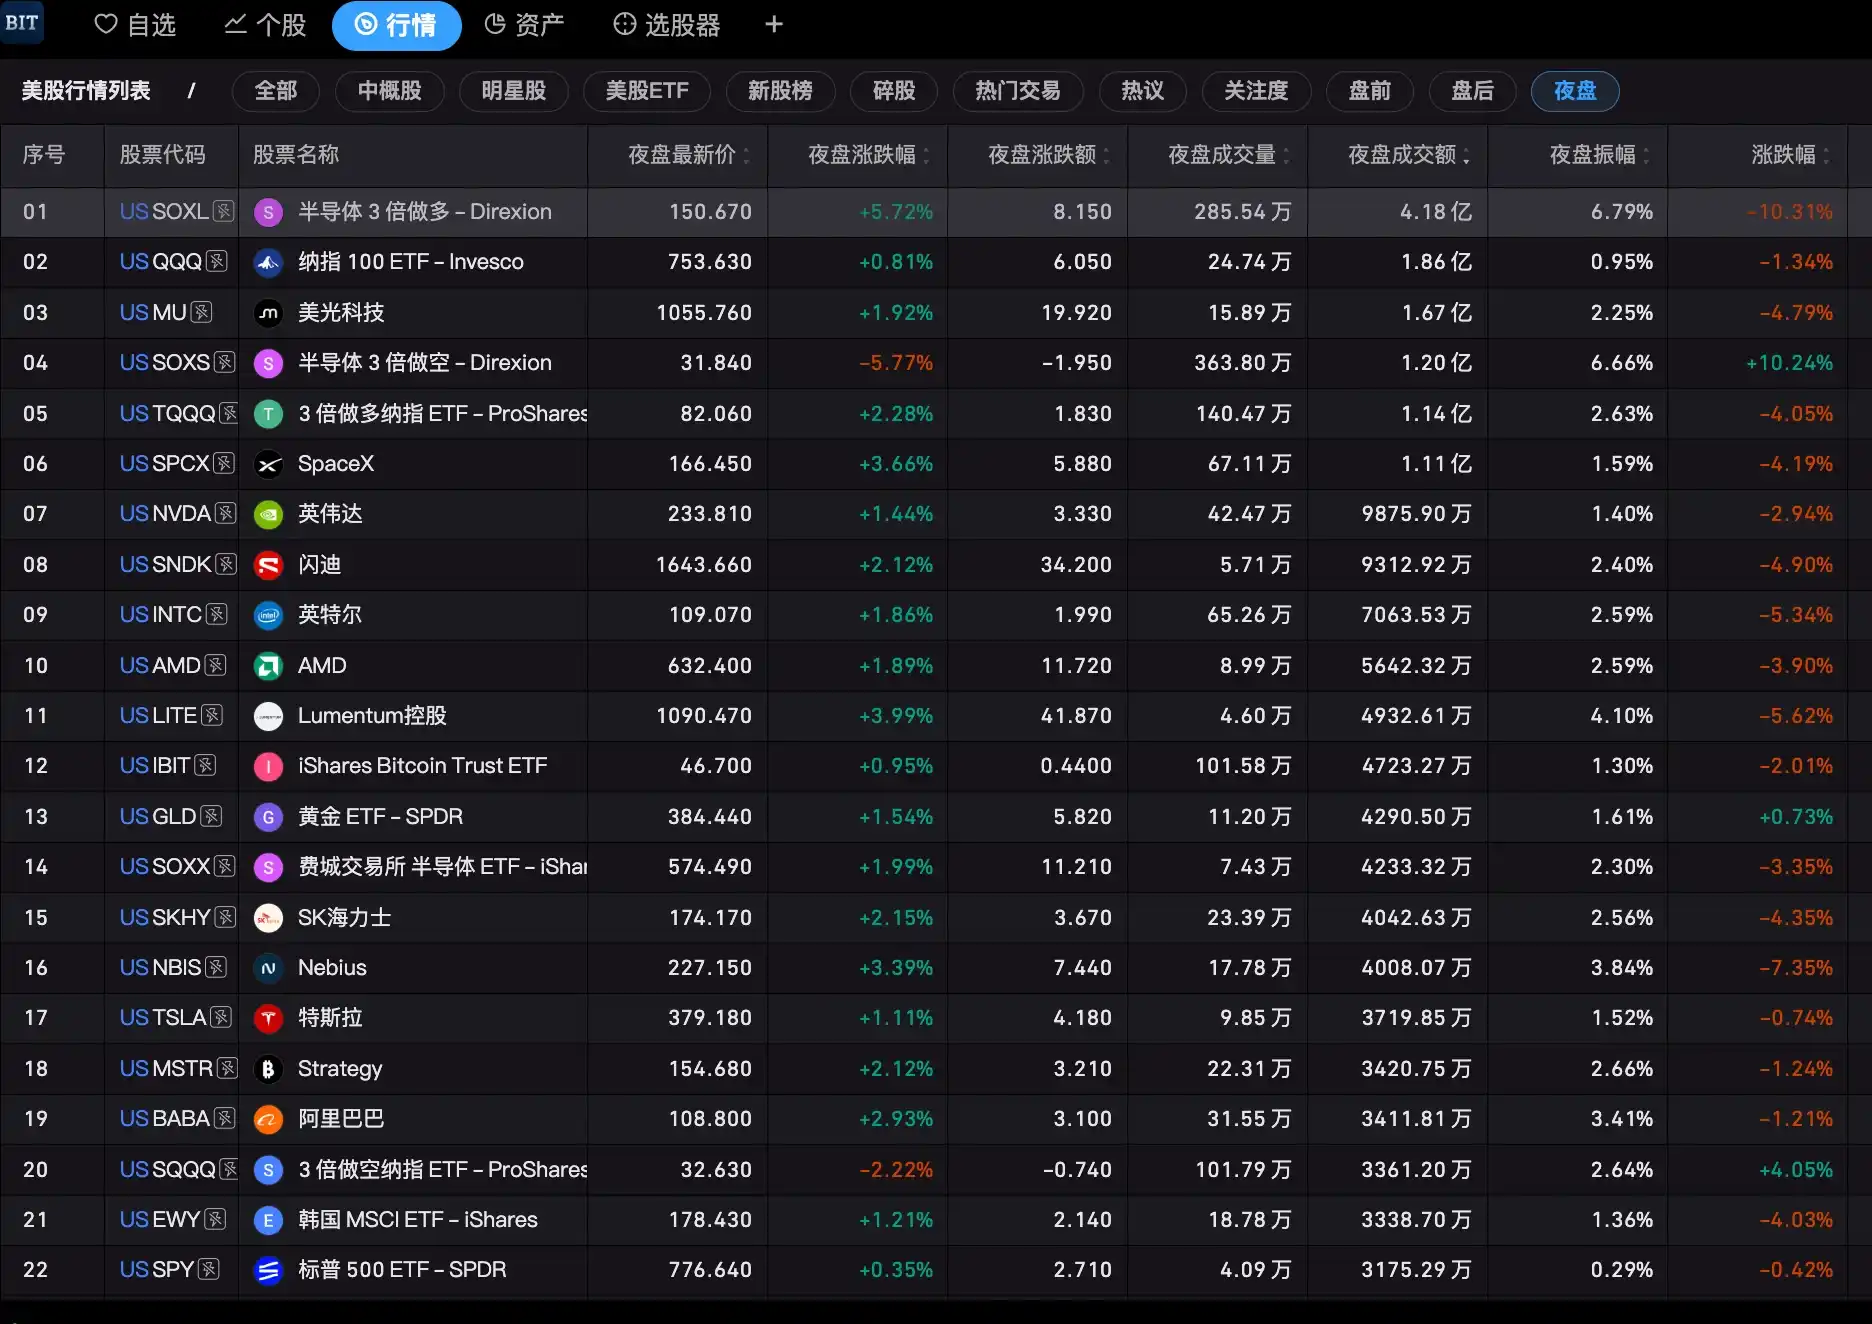Click the SOXL purple S logo icon
Image resolution: width=1872 pixels, height=1324 pixels.
pos(268,212)
